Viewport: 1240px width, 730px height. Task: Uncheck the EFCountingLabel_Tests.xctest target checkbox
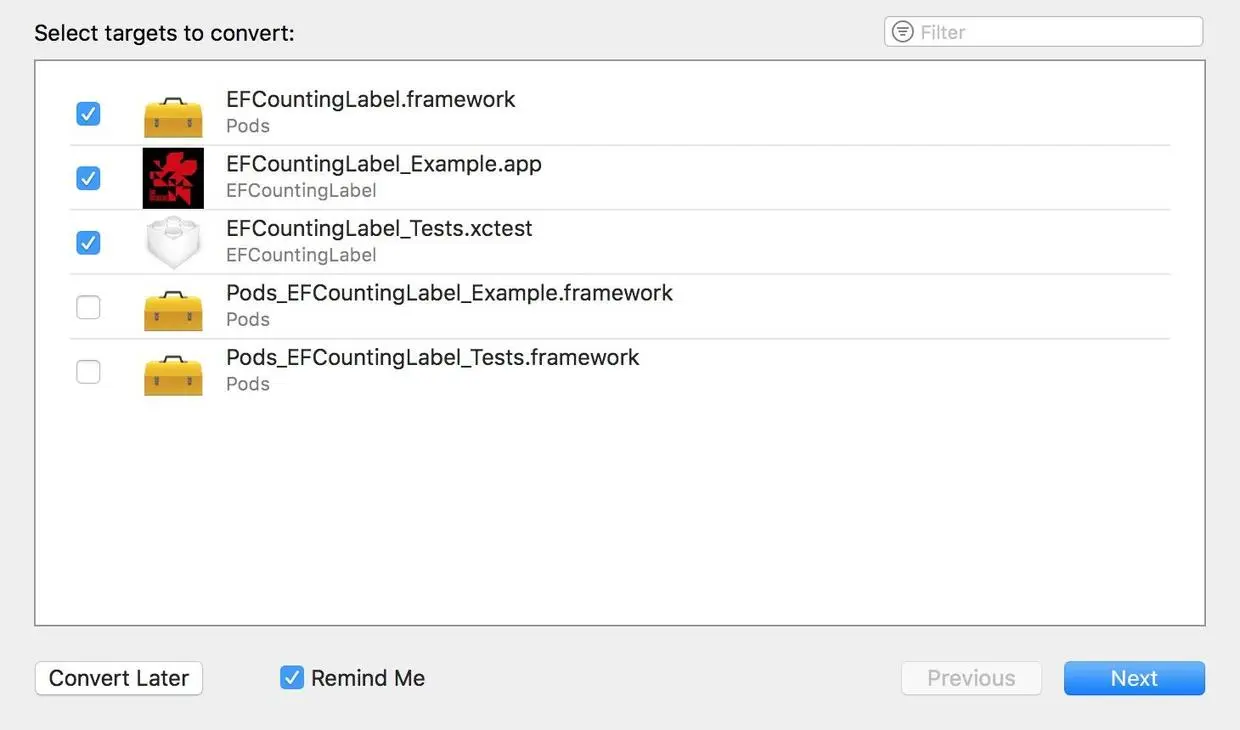pos(88,243)
